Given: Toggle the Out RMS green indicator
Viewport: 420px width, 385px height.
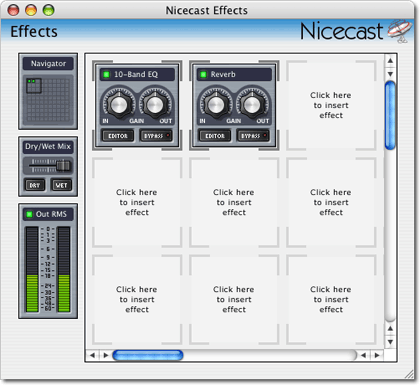Looking at the screenshot, I should pos(29,214).
